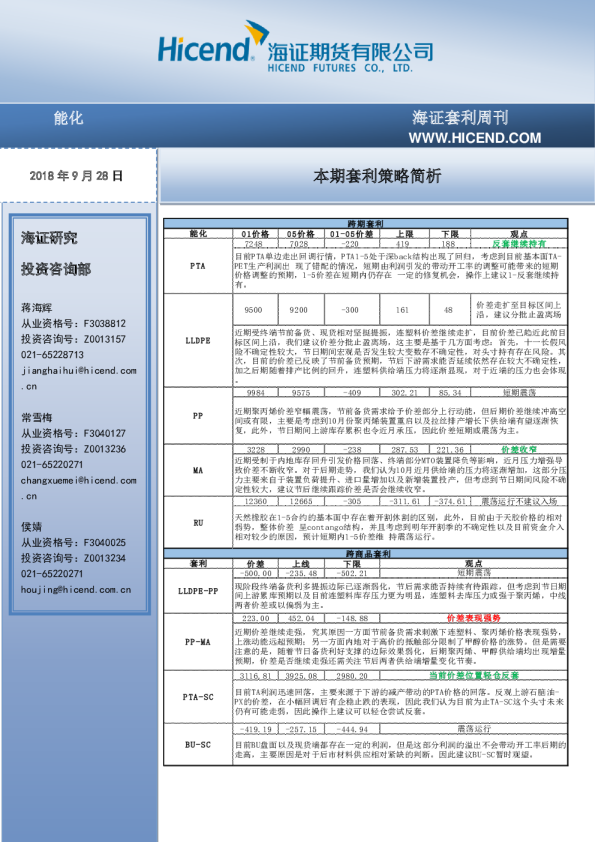Select PTA 01 price 7248
The height and width of the screenshot is (842, 595).
pyautogui.click(x=253, y=244)
